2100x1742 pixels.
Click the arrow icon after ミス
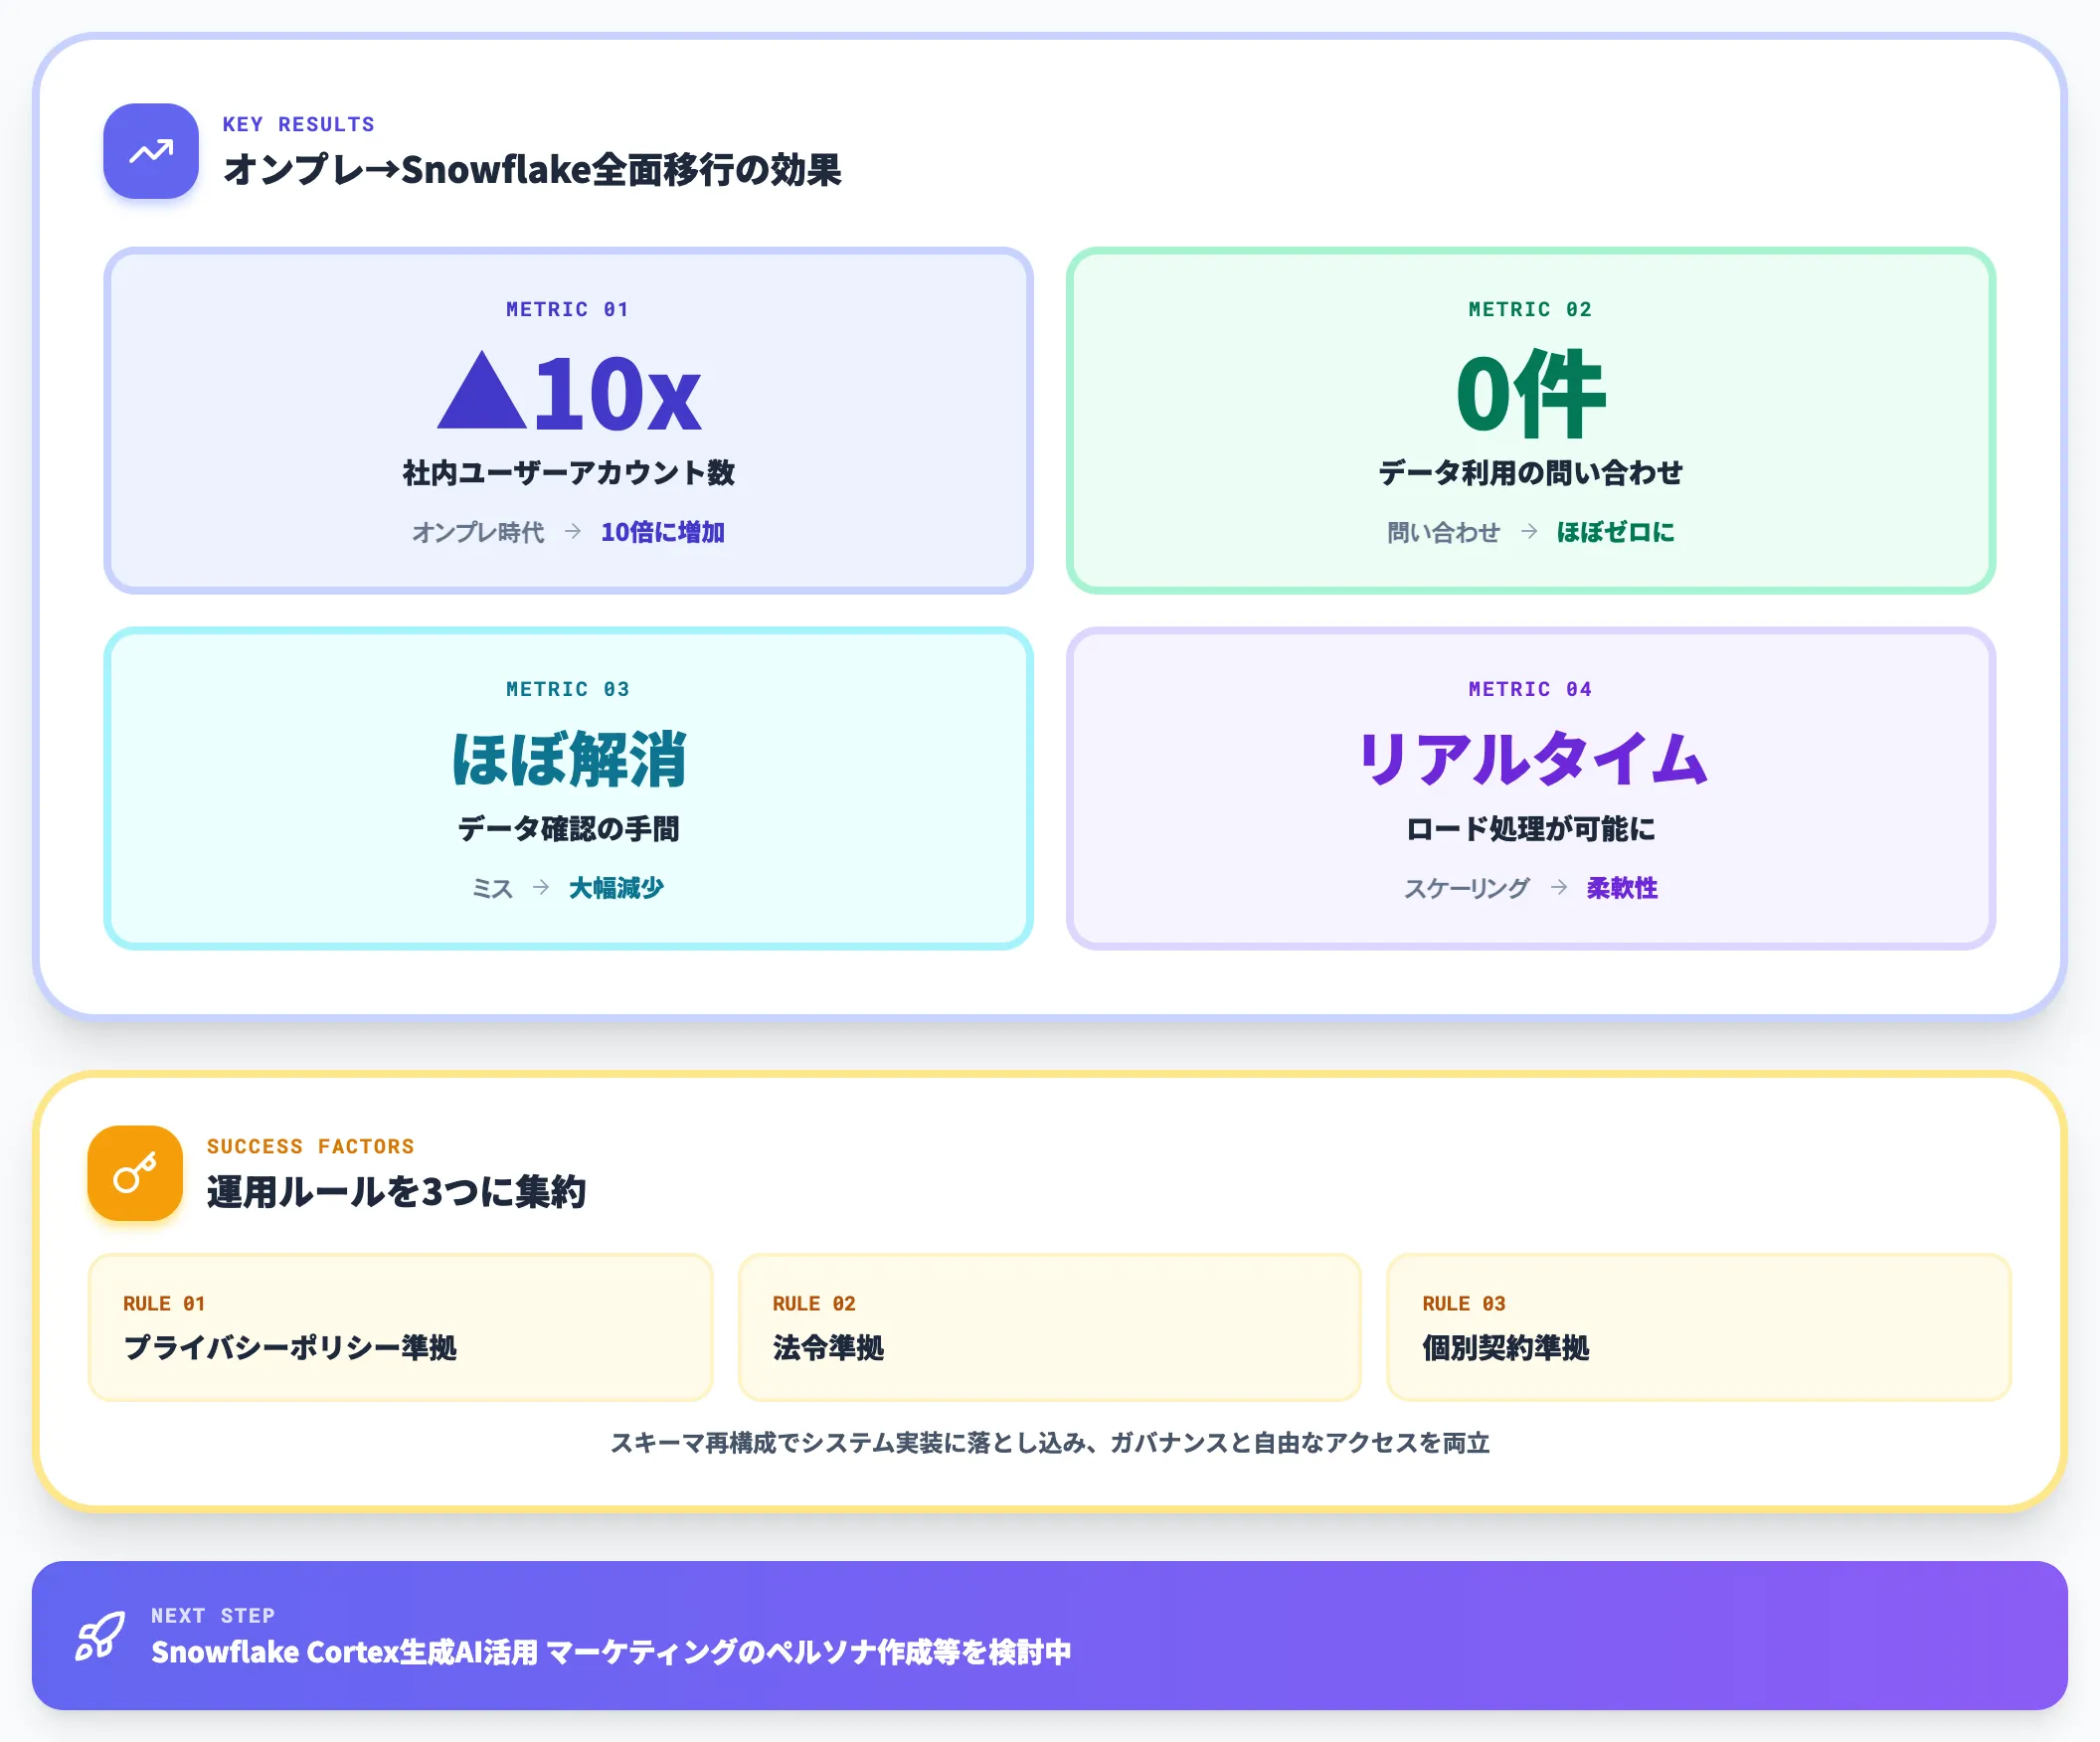[541, 887]
